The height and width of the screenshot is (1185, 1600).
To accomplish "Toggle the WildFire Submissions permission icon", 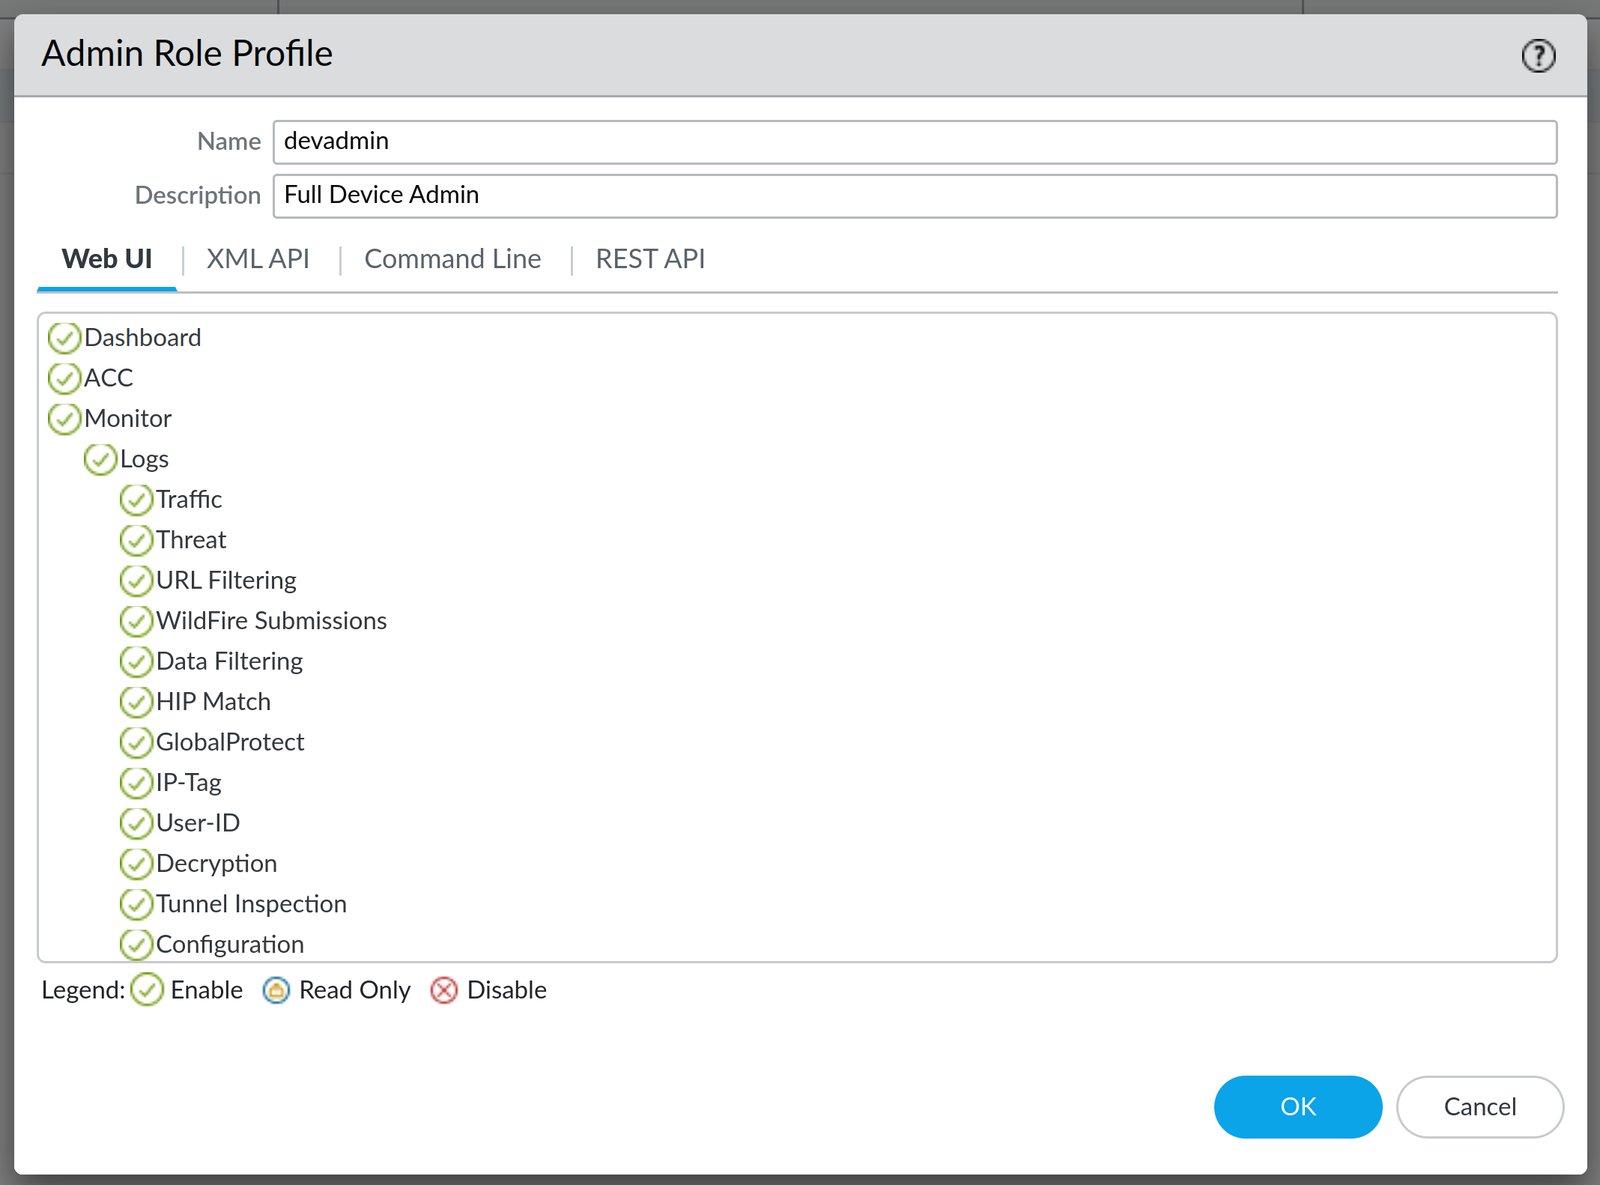I will tap(137, 621).
